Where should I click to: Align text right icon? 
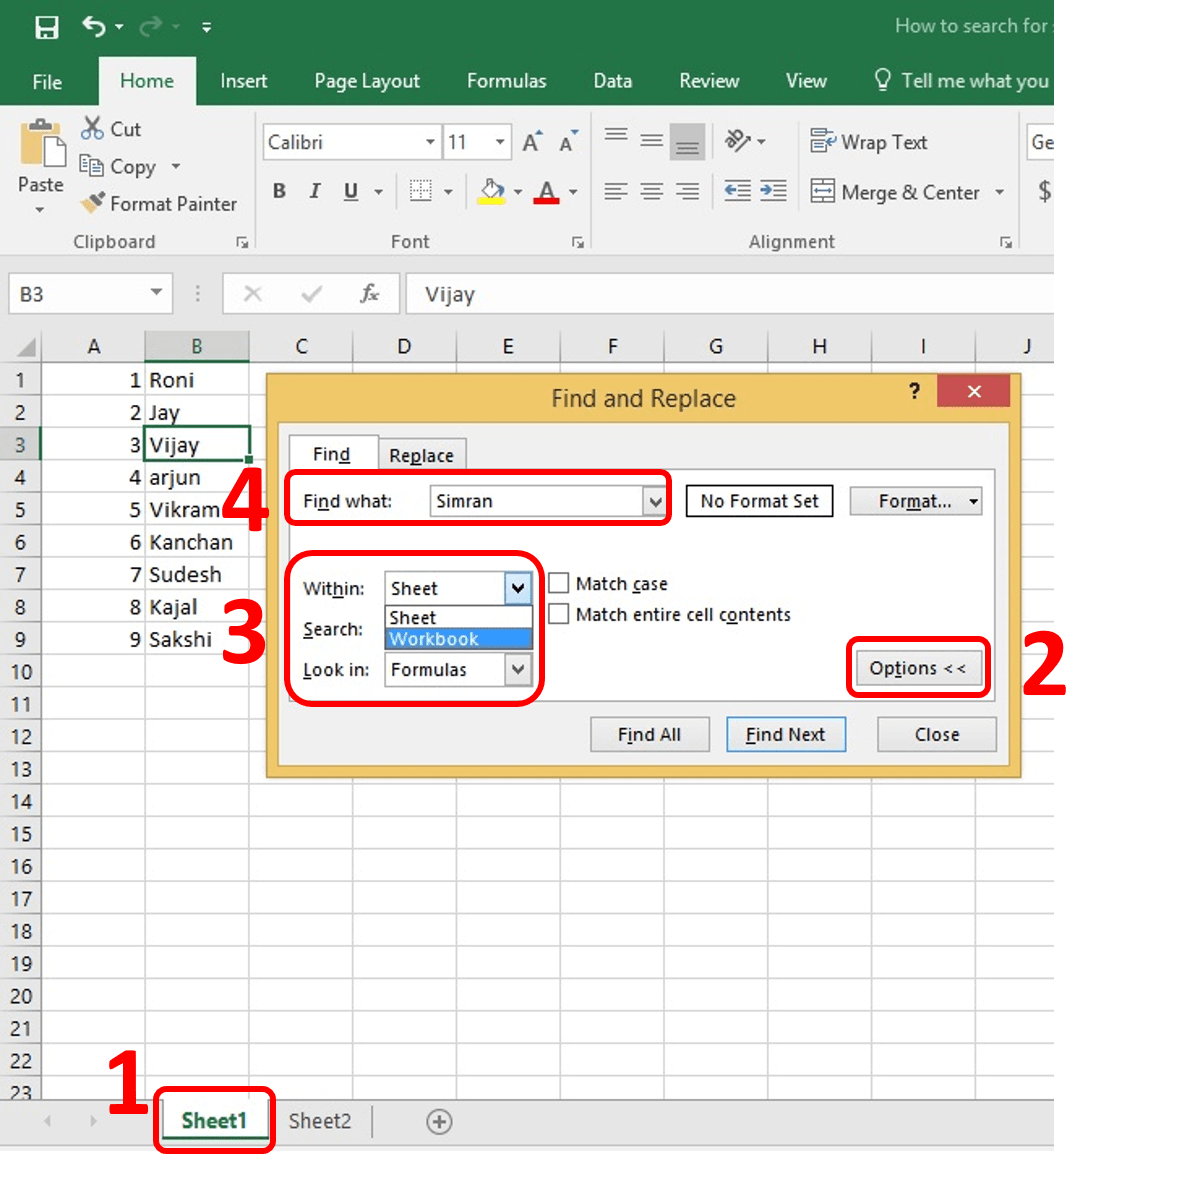[x=687, y=191]
